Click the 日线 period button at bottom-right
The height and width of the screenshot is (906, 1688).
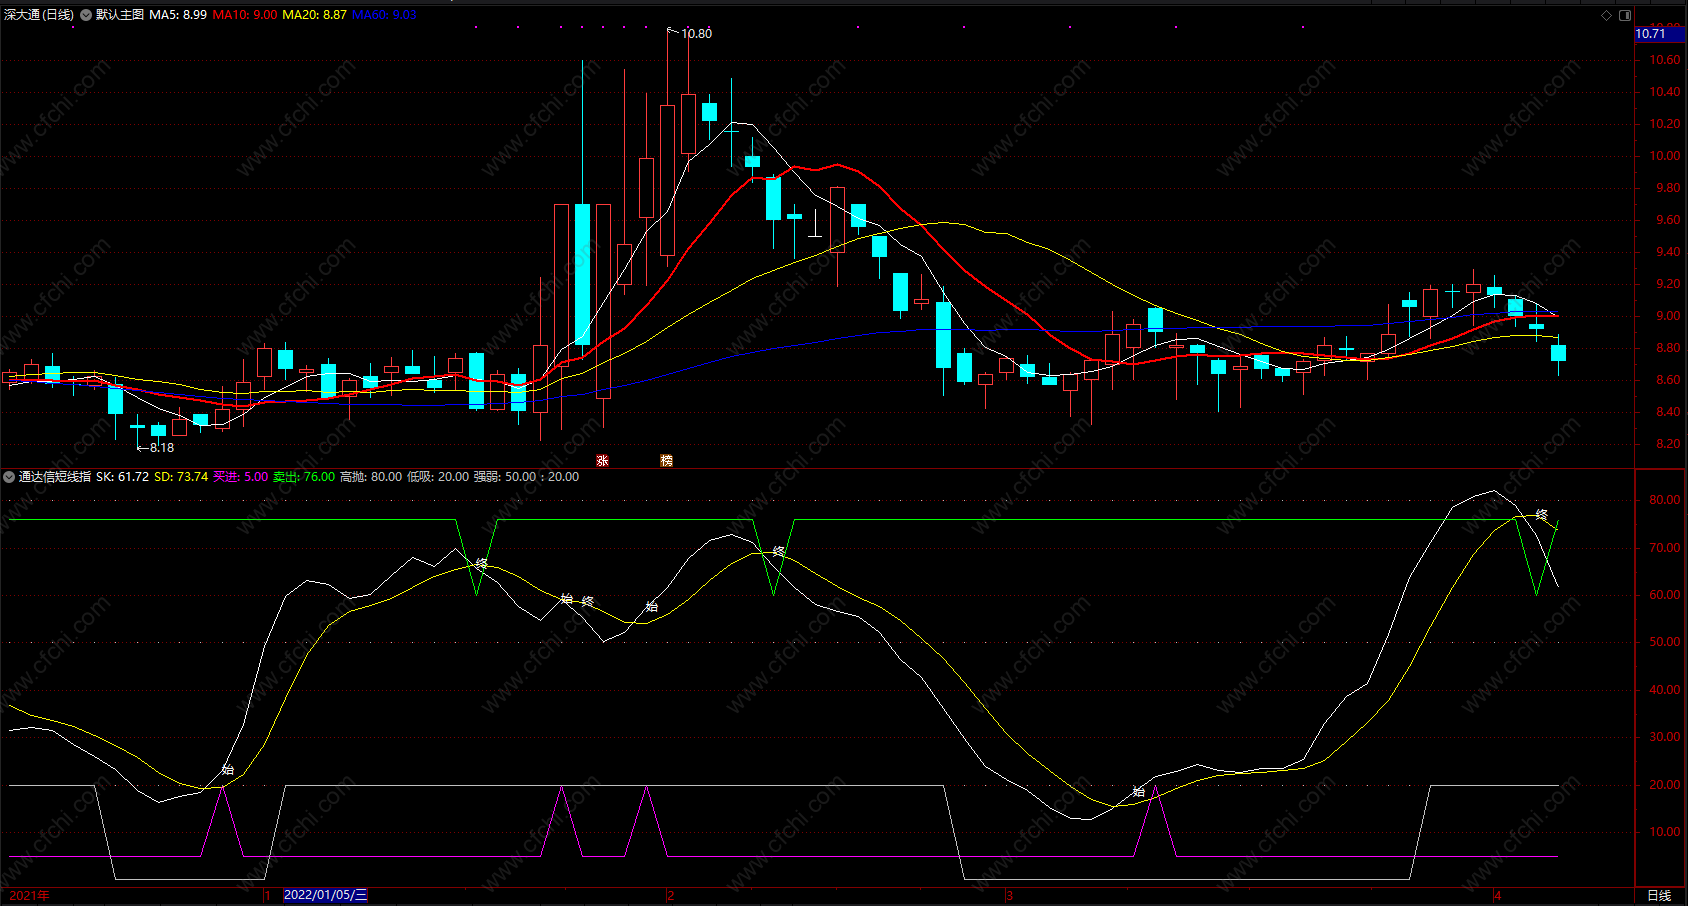(1659, 895)
